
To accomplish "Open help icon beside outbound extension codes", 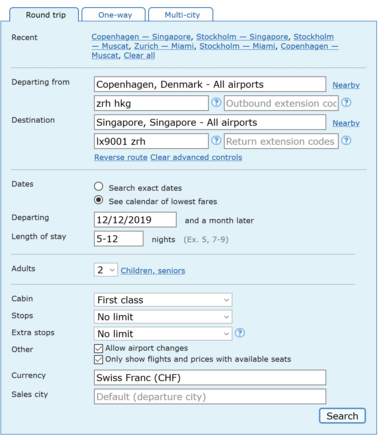I will 346,102.
